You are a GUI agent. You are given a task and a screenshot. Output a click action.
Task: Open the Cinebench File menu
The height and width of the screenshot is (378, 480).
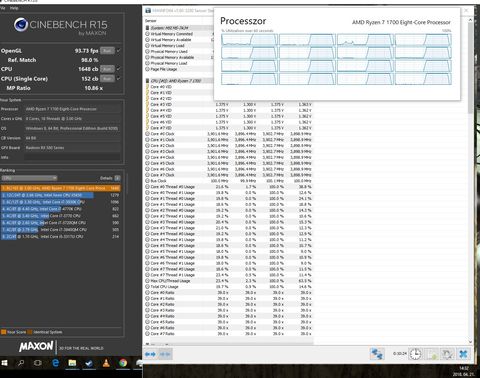3,8
